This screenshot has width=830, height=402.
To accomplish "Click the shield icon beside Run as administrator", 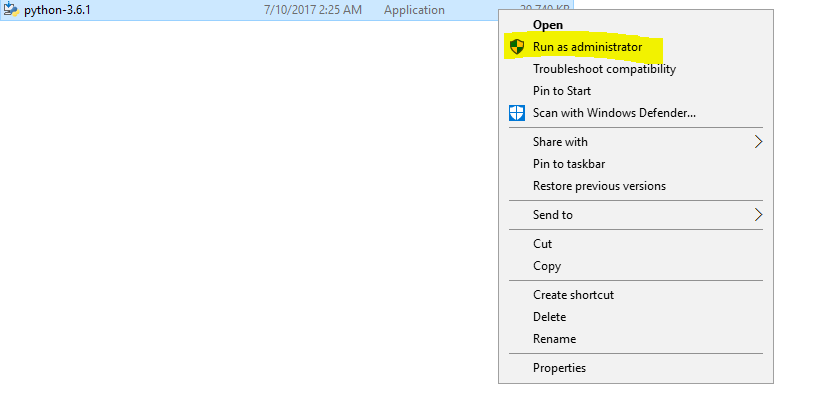I will 517,47.
